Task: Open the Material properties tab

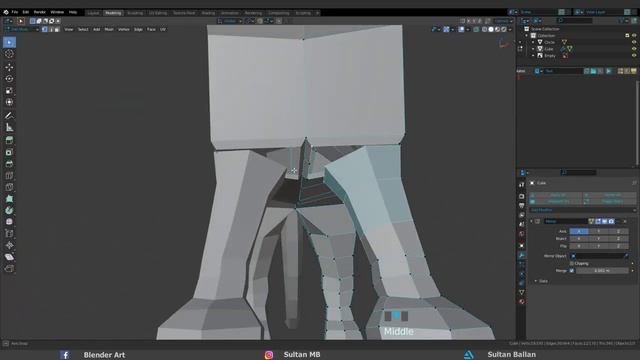Action: coord(522,302)
